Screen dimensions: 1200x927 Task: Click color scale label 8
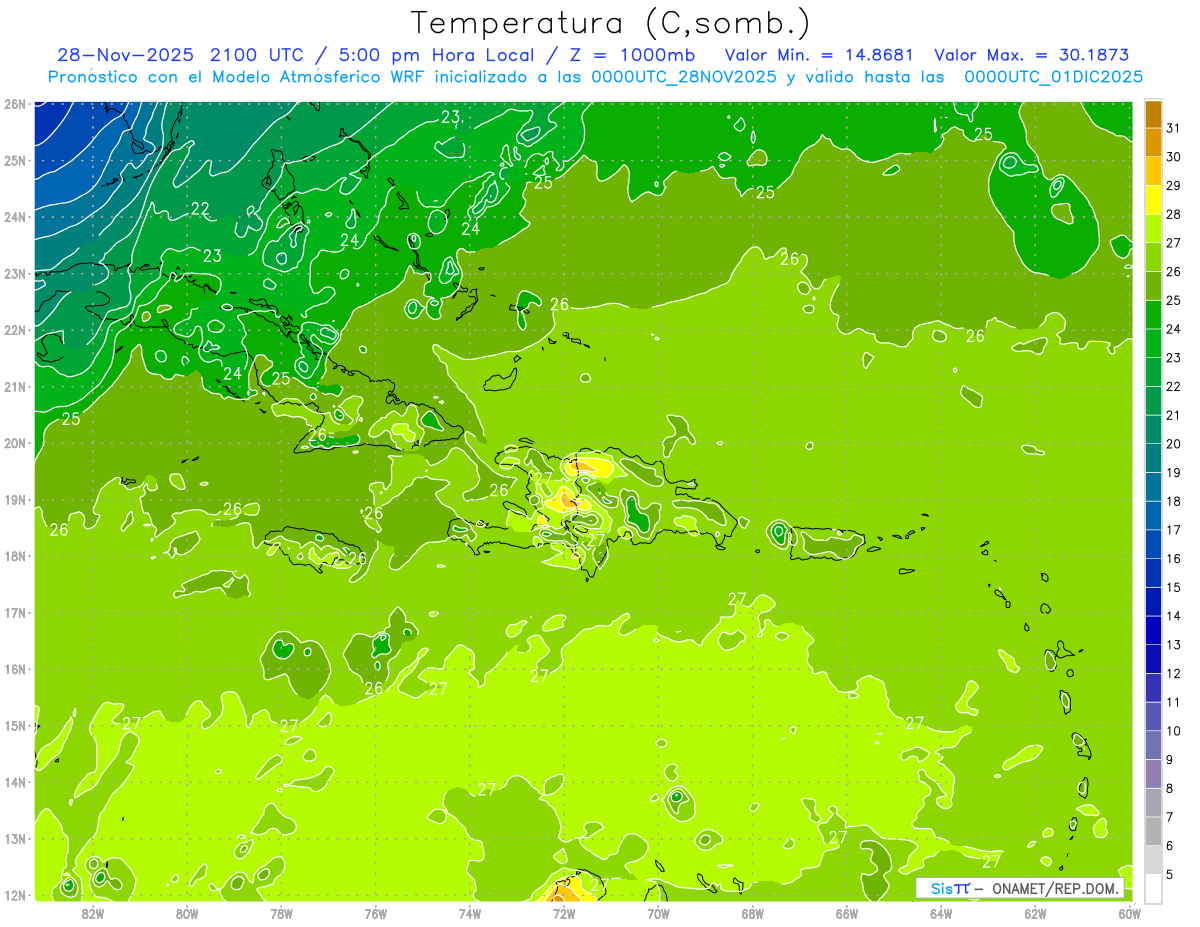1169,788
